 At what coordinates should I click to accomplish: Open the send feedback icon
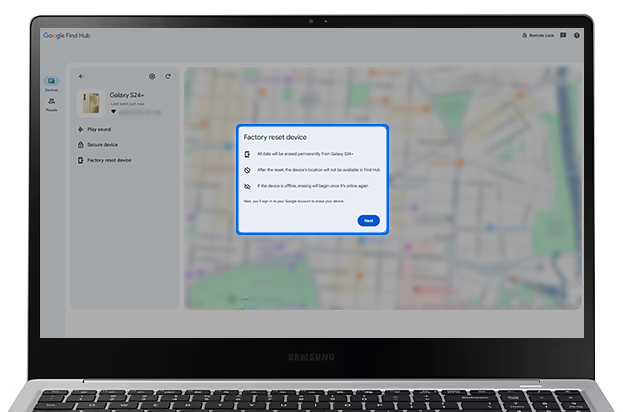pos(563,35)
